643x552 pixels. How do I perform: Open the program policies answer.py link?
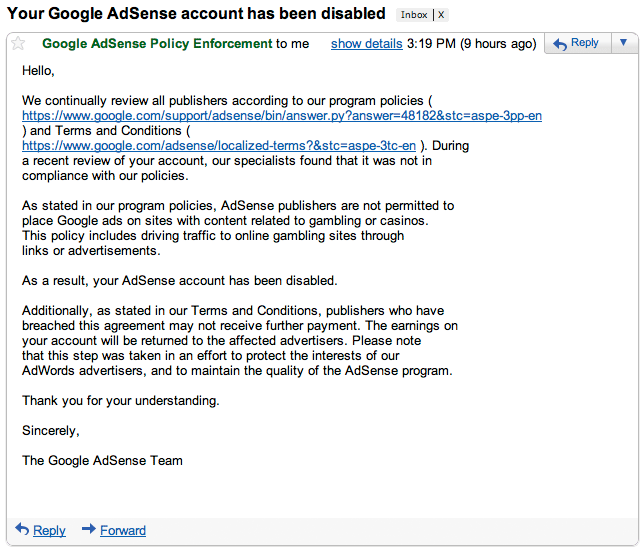(282, 116)
